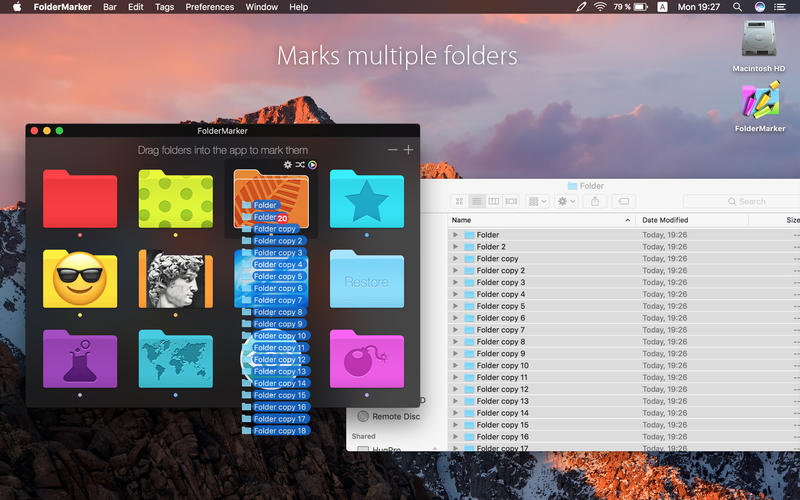Viewport: 800px width, 500px height.
Task: Select Remote Disc in Finder sidebar
Action: (389, 416)
